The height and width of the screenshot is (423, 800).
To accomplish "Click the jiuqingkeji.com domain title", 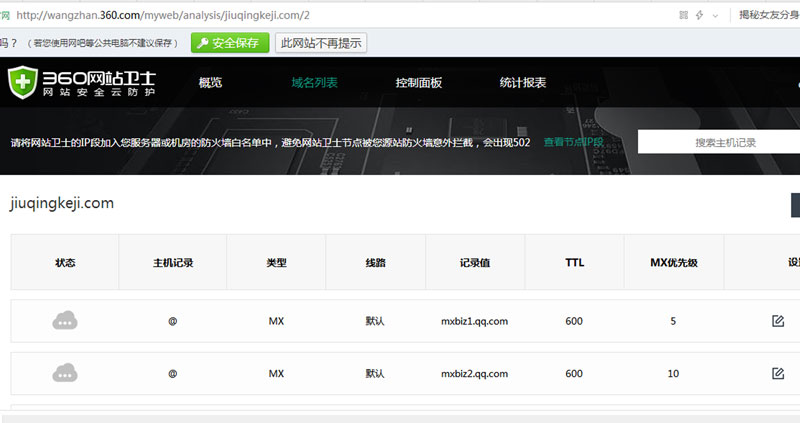I will (62, 203).
